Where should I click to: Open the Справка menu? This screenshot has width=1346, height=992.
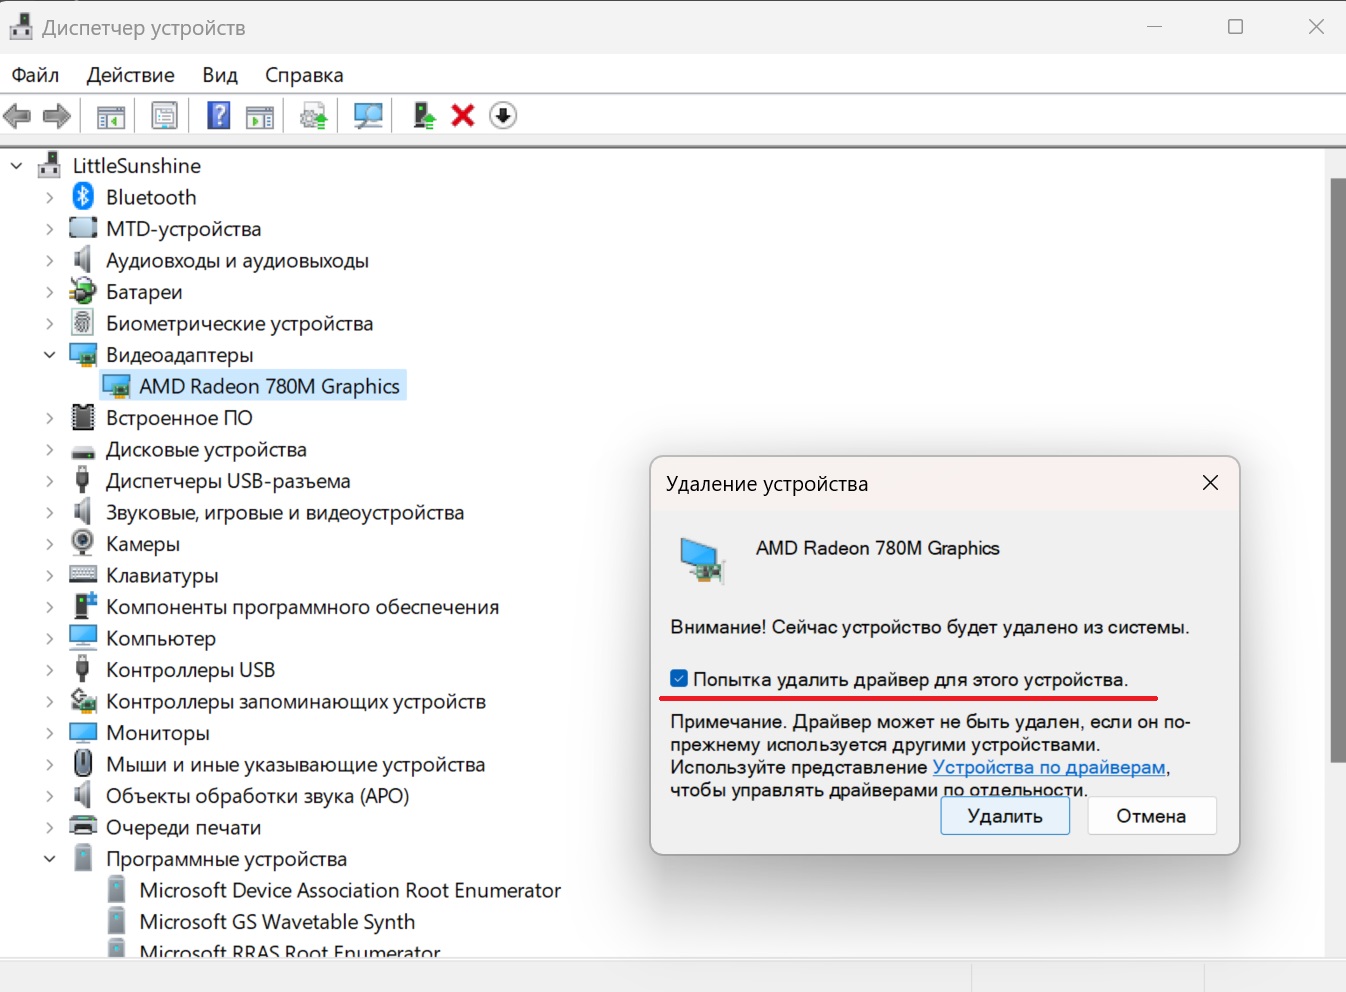pyautogui.click(x=304, y=75)
